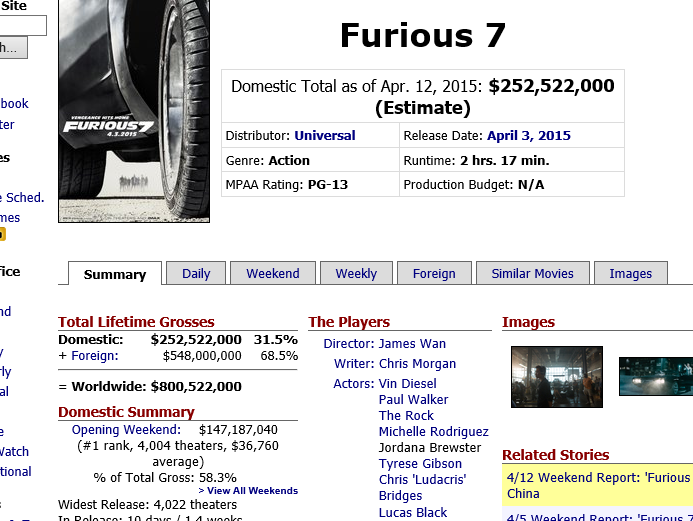Open the 4/12 Weekend Report story

(x=598, y=478)
